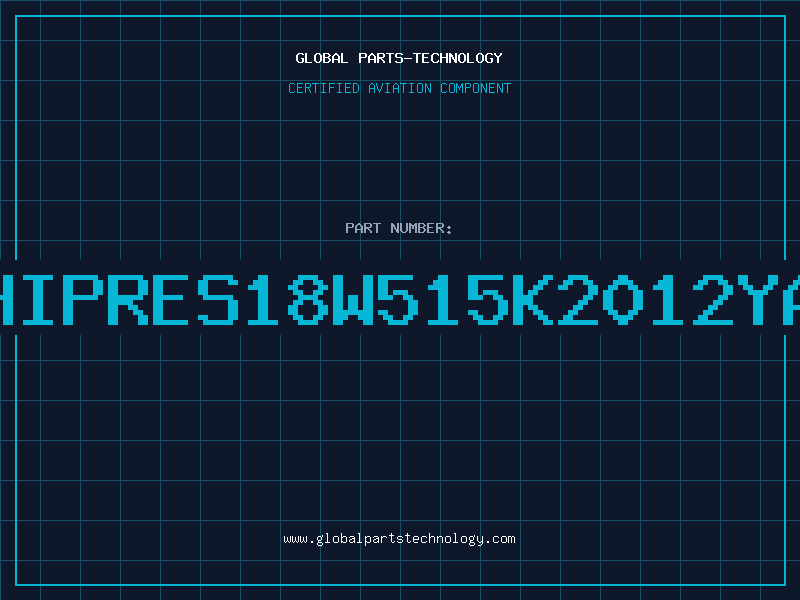This screenshot has height=600, width=800.
Task: Select the CERTIFIED AVIATION COMPONENT subtitle
Action: click(399, 88)
